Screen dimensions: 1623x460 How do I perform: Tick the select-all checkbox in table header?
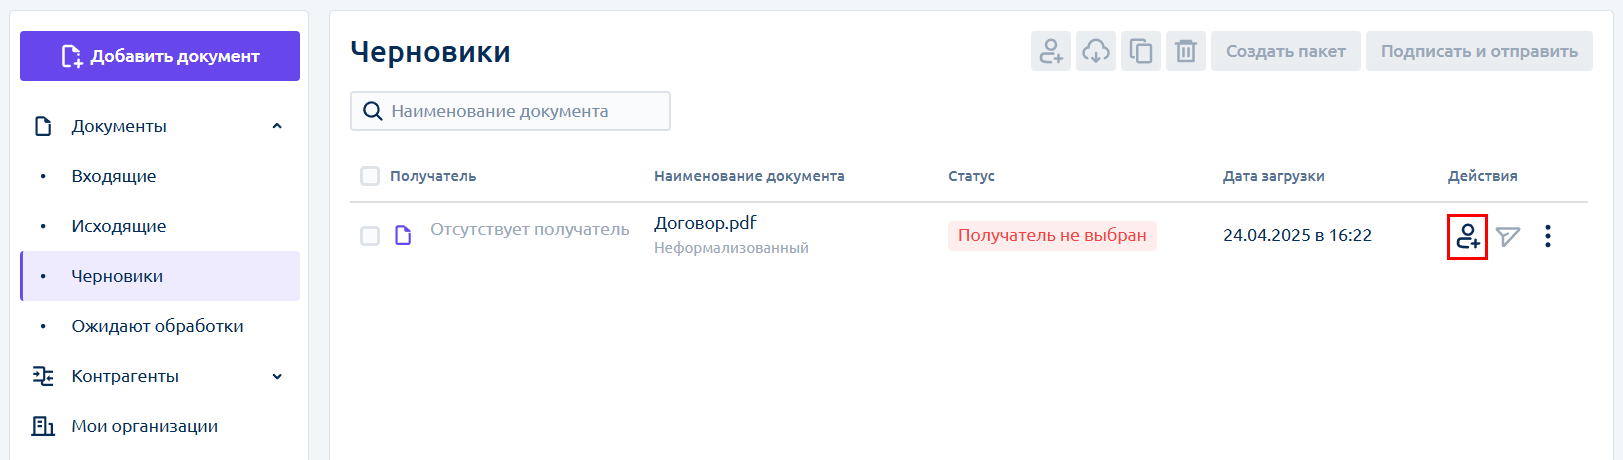(370, 176)
